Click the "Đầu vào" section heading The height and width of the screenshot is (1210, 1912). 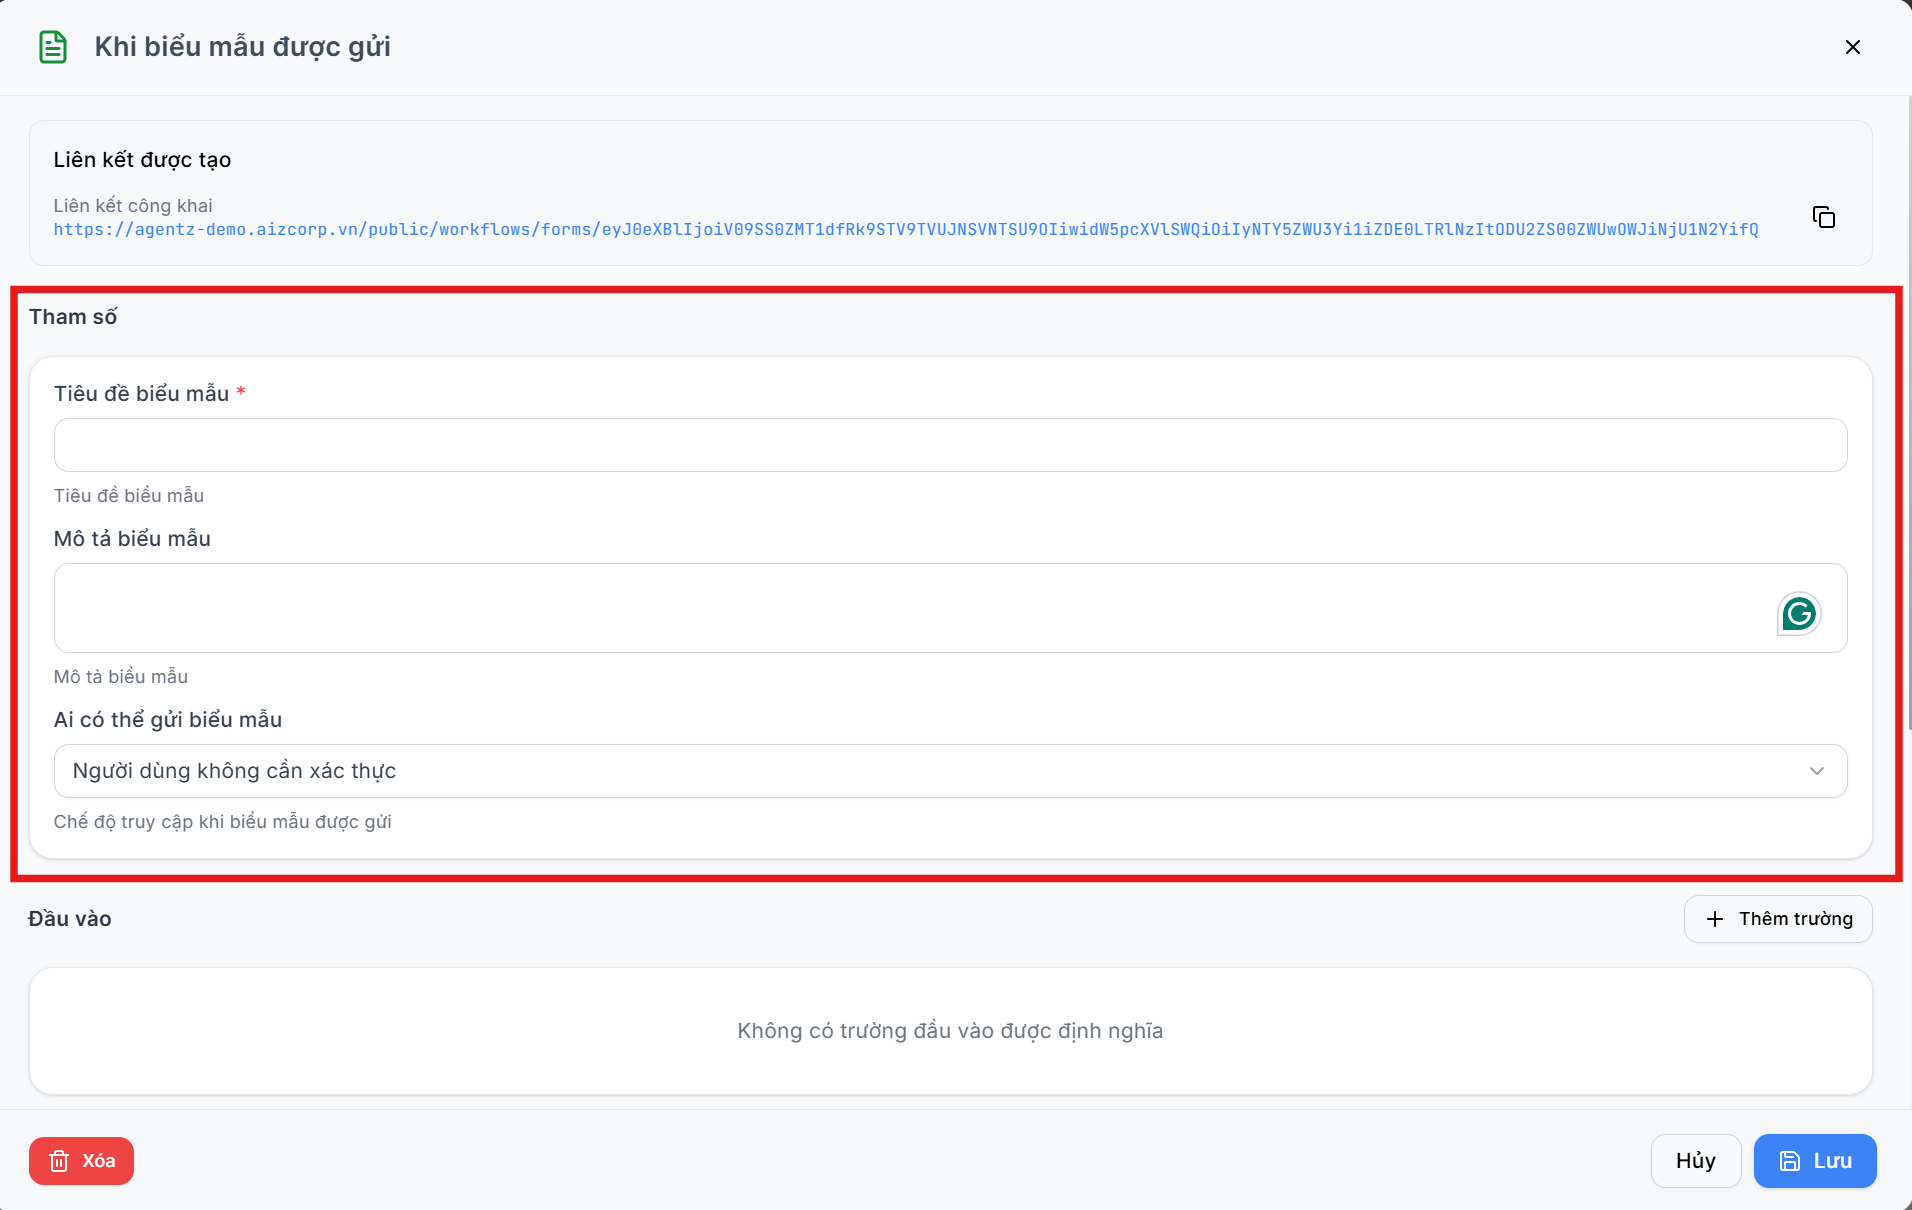pyautogui.click(x=70, y=919)
